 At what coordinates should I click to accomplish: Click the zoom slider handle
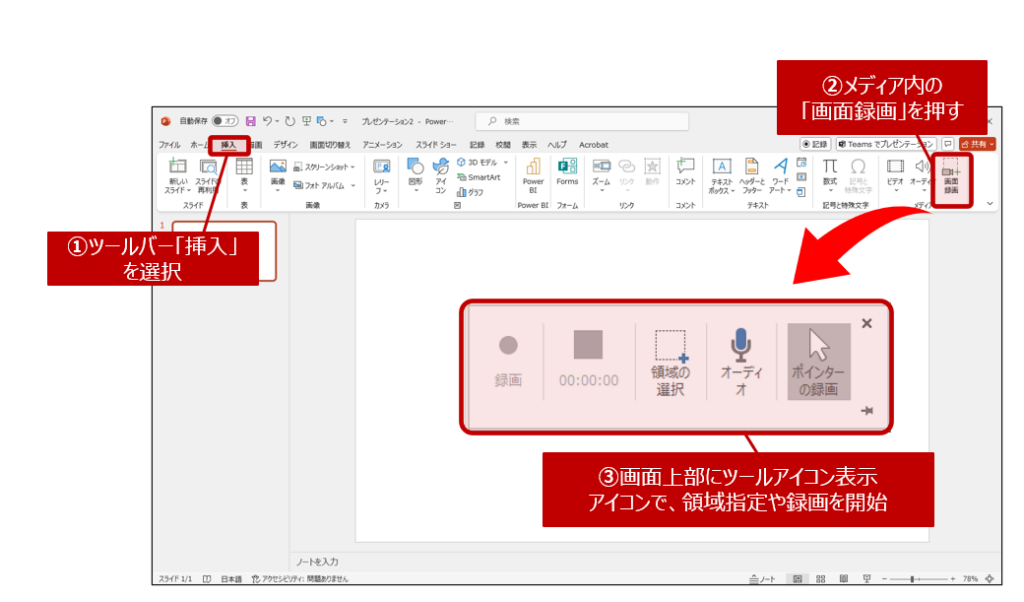[912, 579]
